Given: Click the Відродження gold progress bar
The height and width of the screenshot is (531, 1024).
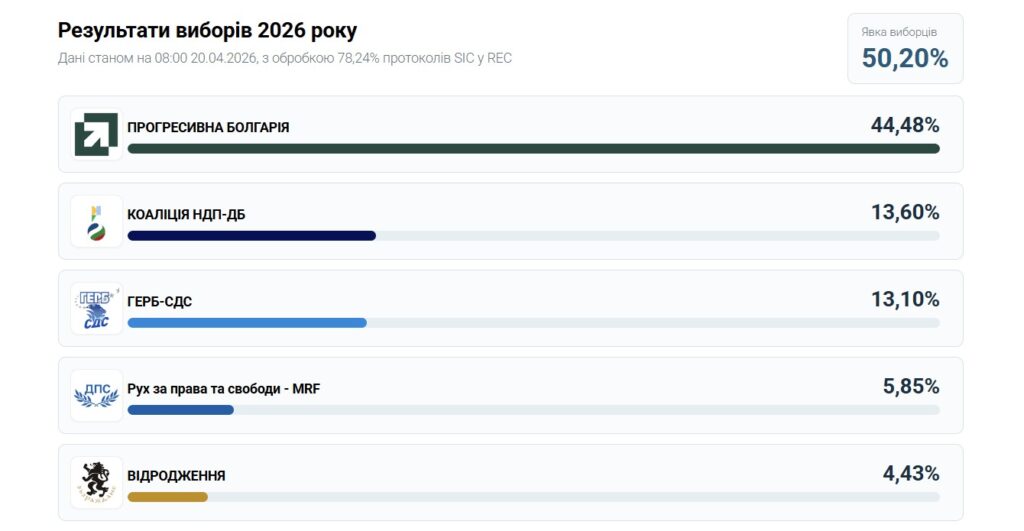Looking at the screenshot, I should coord(167,497).
